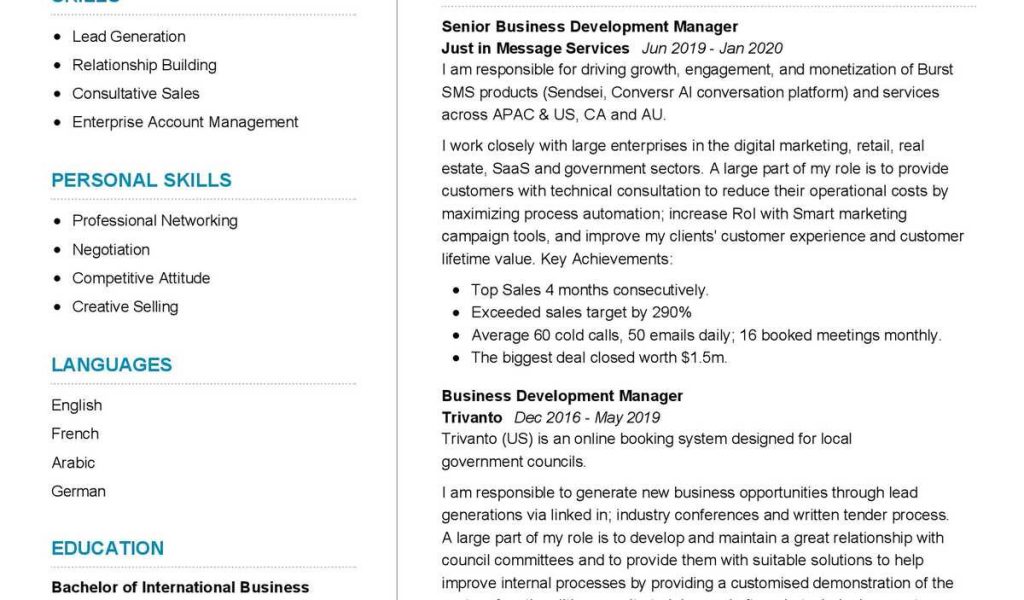This screenshot has width=1024, height=600.
Task: Click the Senior Business Development Manager title
Action: 589,27
